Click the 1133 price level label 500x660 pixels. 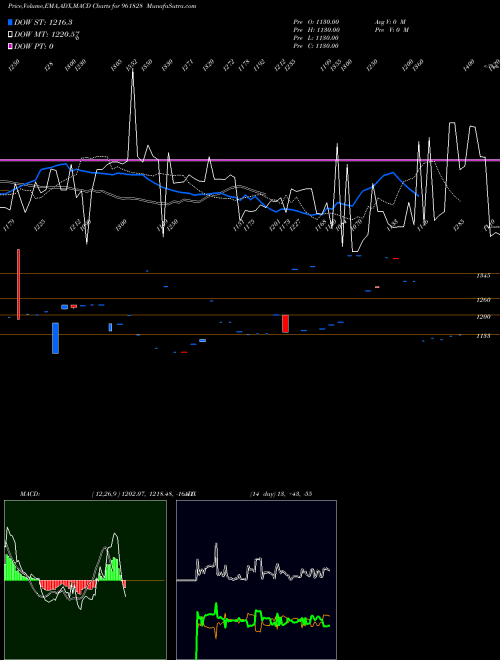point(483,336)
